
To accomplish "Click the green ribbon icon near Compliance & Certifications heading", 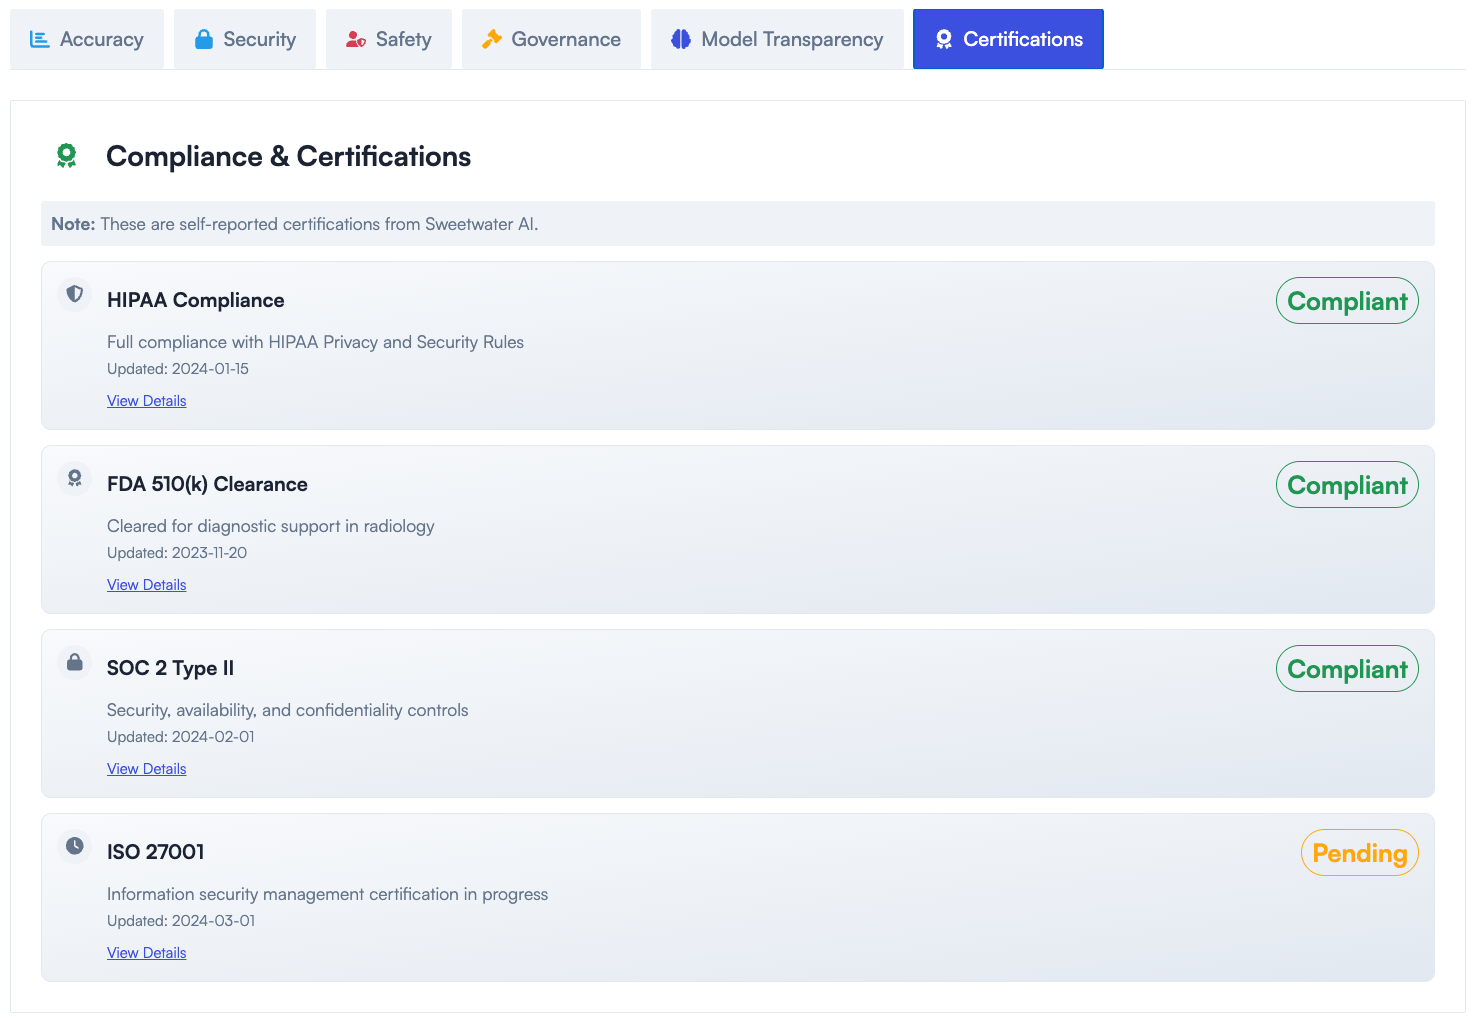I will 67,156.
